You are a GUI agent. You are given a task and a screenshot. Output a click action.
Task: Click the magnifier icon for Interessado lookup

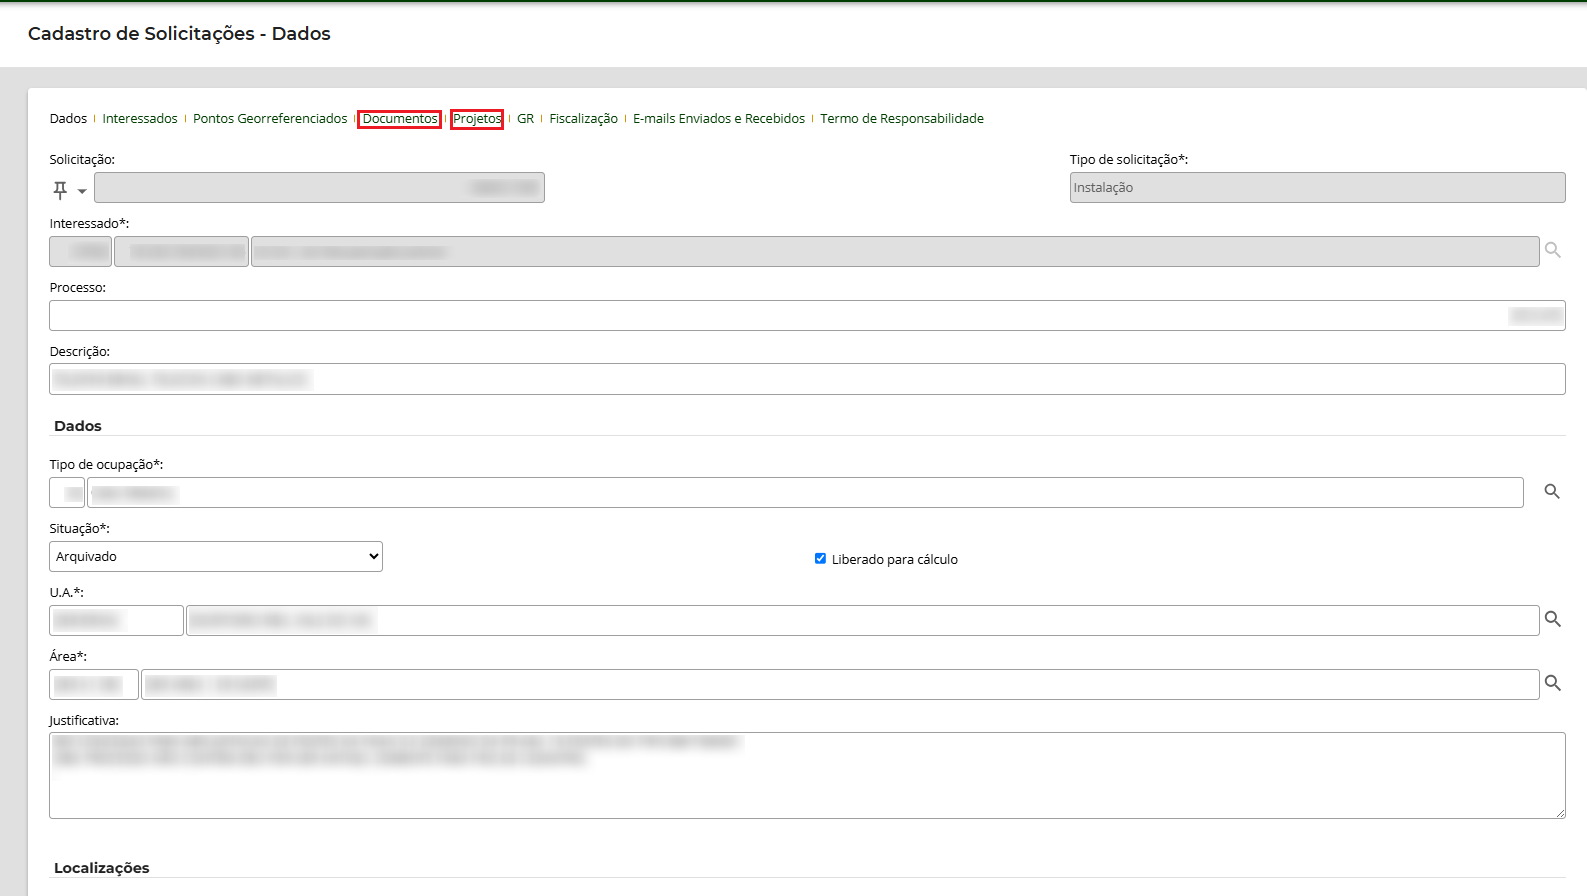coord(1552,250)
